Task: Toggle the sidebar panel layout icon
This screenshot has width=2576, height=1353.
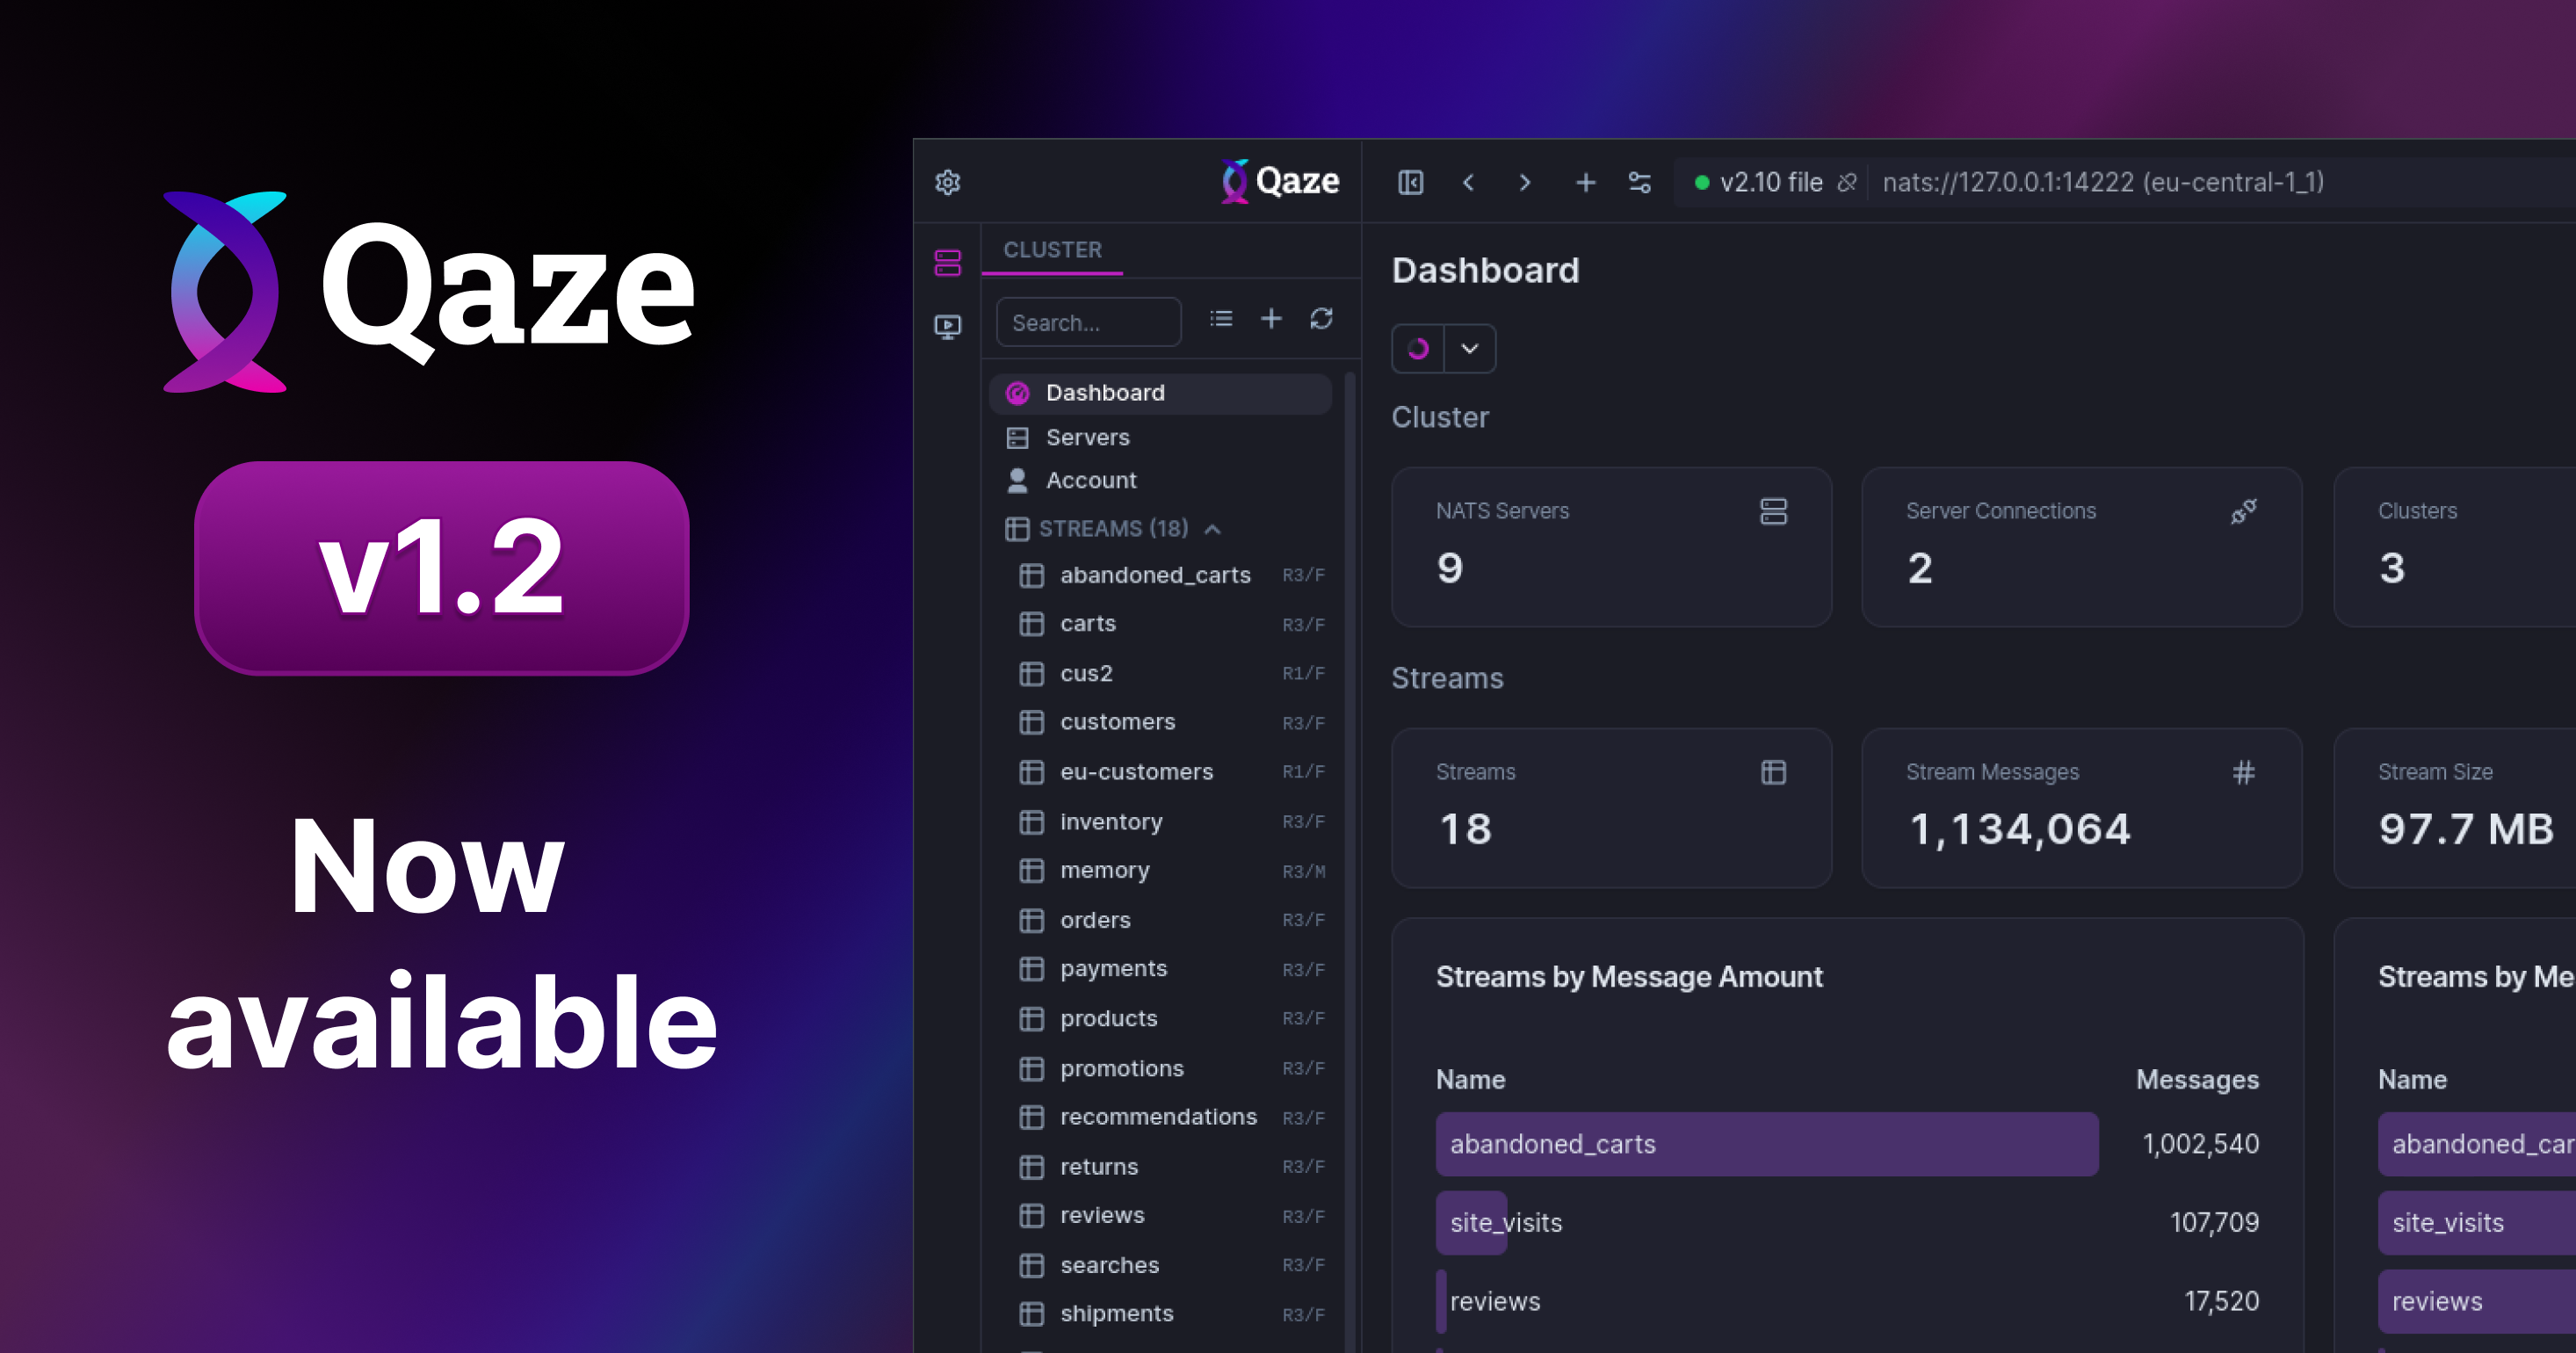Action: point(1410,182)
